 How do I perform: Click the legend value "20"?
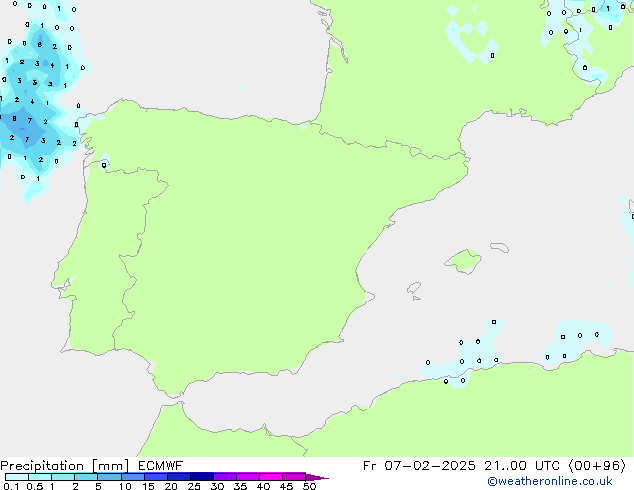[171, 486]
